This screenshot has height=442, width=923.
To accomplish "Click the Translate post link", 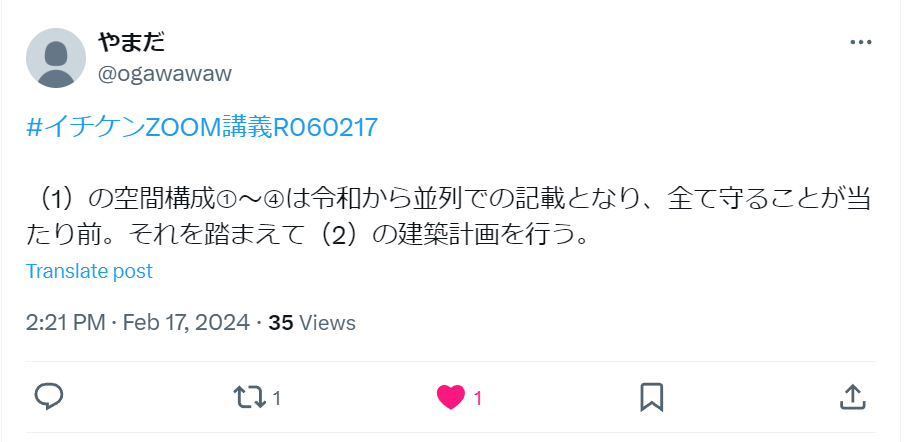I will click(89, 271).
